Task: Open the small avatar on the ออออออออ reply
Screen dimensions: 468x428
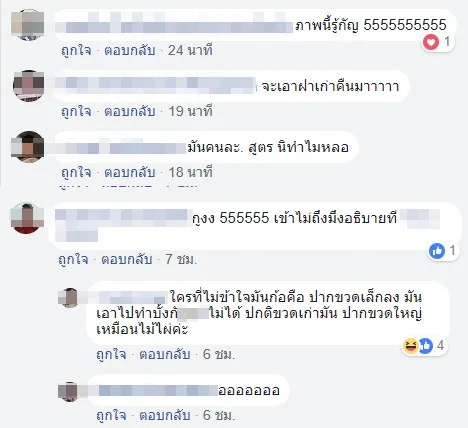Action: click(x=68, y=392)
